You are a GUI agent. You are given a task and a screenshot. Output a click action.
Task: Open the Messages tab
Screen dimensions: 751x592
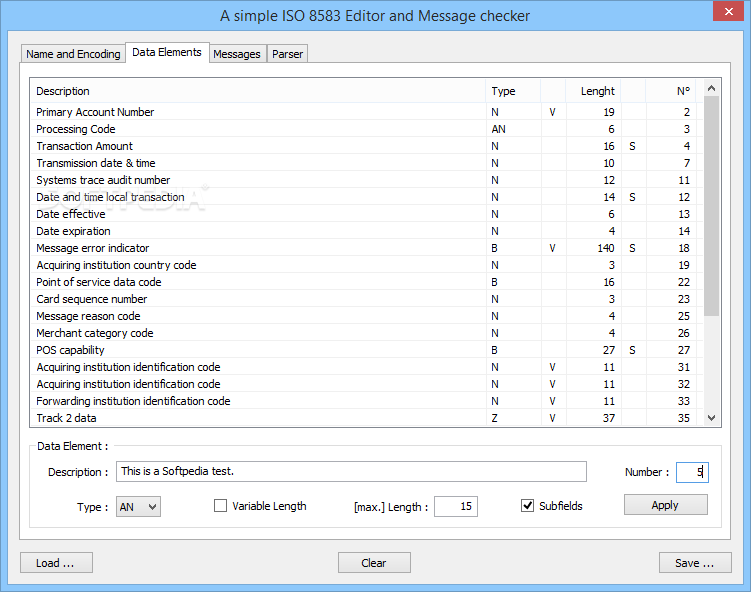click(x=237, y=54)
